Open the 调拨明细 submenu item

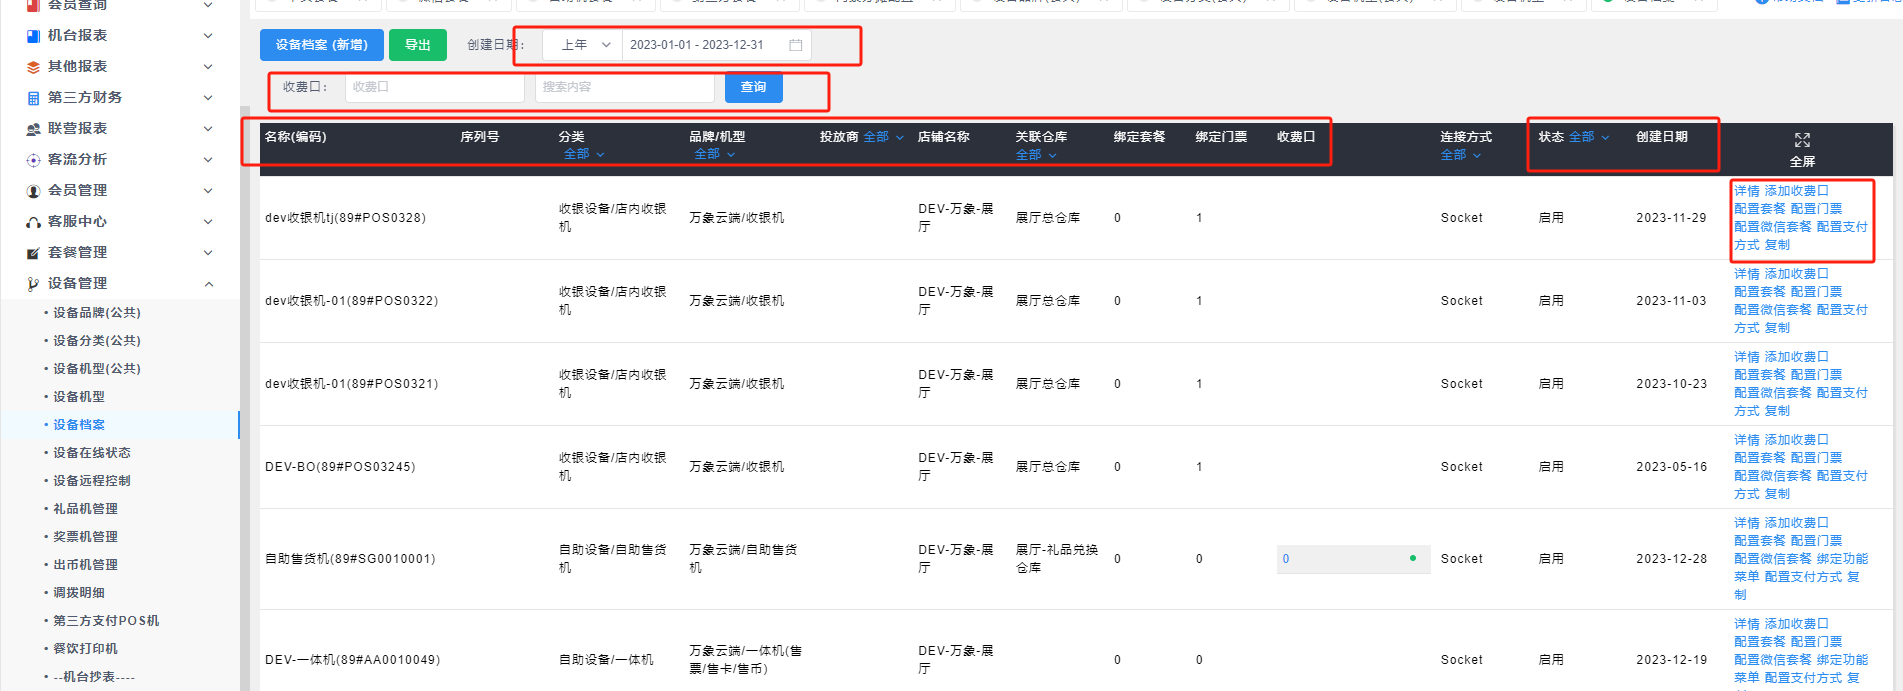coord(79,593)
